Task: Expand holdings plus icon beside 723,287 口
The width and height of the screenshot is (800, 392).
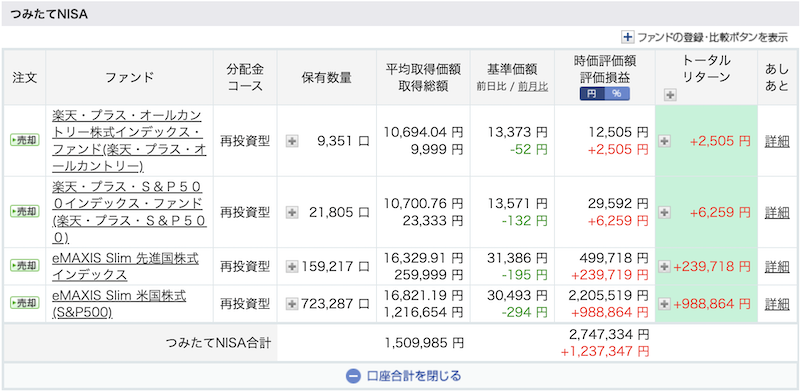Action: click(292, 304)
